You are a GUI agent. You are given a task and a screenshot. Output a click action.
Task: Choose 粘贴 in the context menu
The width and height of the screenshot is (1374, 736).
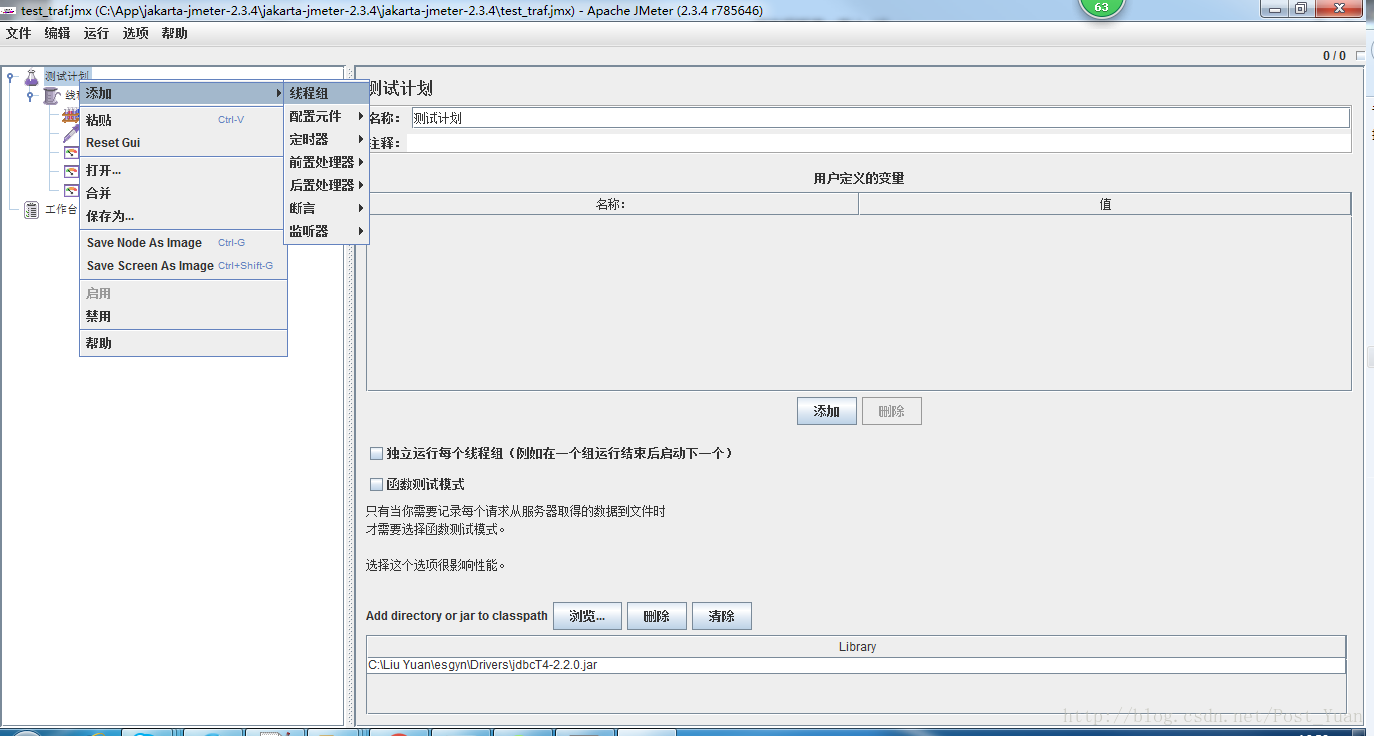point(183,120)
